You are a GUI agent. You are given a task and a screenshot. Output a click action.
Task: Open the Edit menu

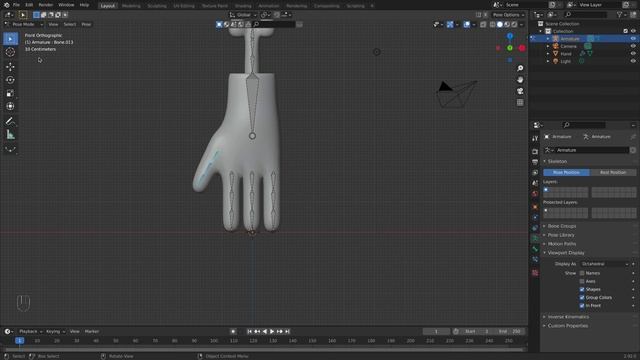tap(29, 5)
